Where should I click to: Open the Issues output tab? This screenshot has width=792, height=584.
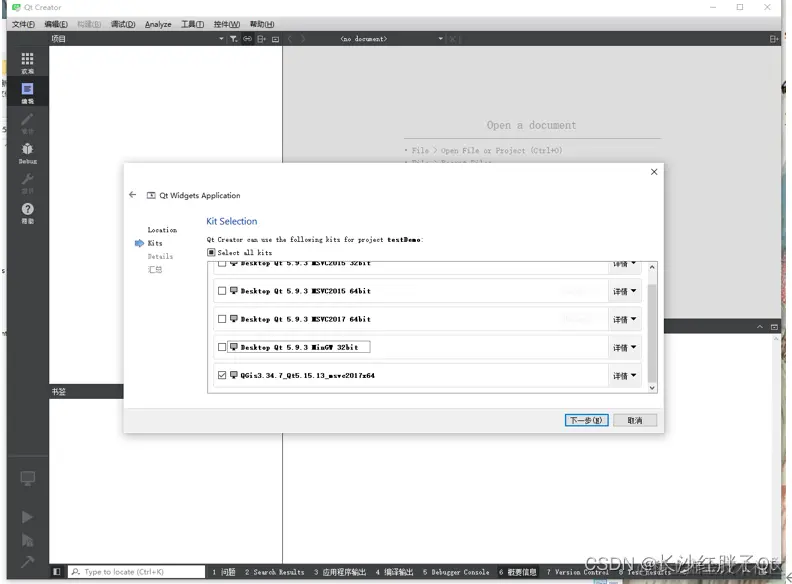pyautogui.click(x=224, y=572)
